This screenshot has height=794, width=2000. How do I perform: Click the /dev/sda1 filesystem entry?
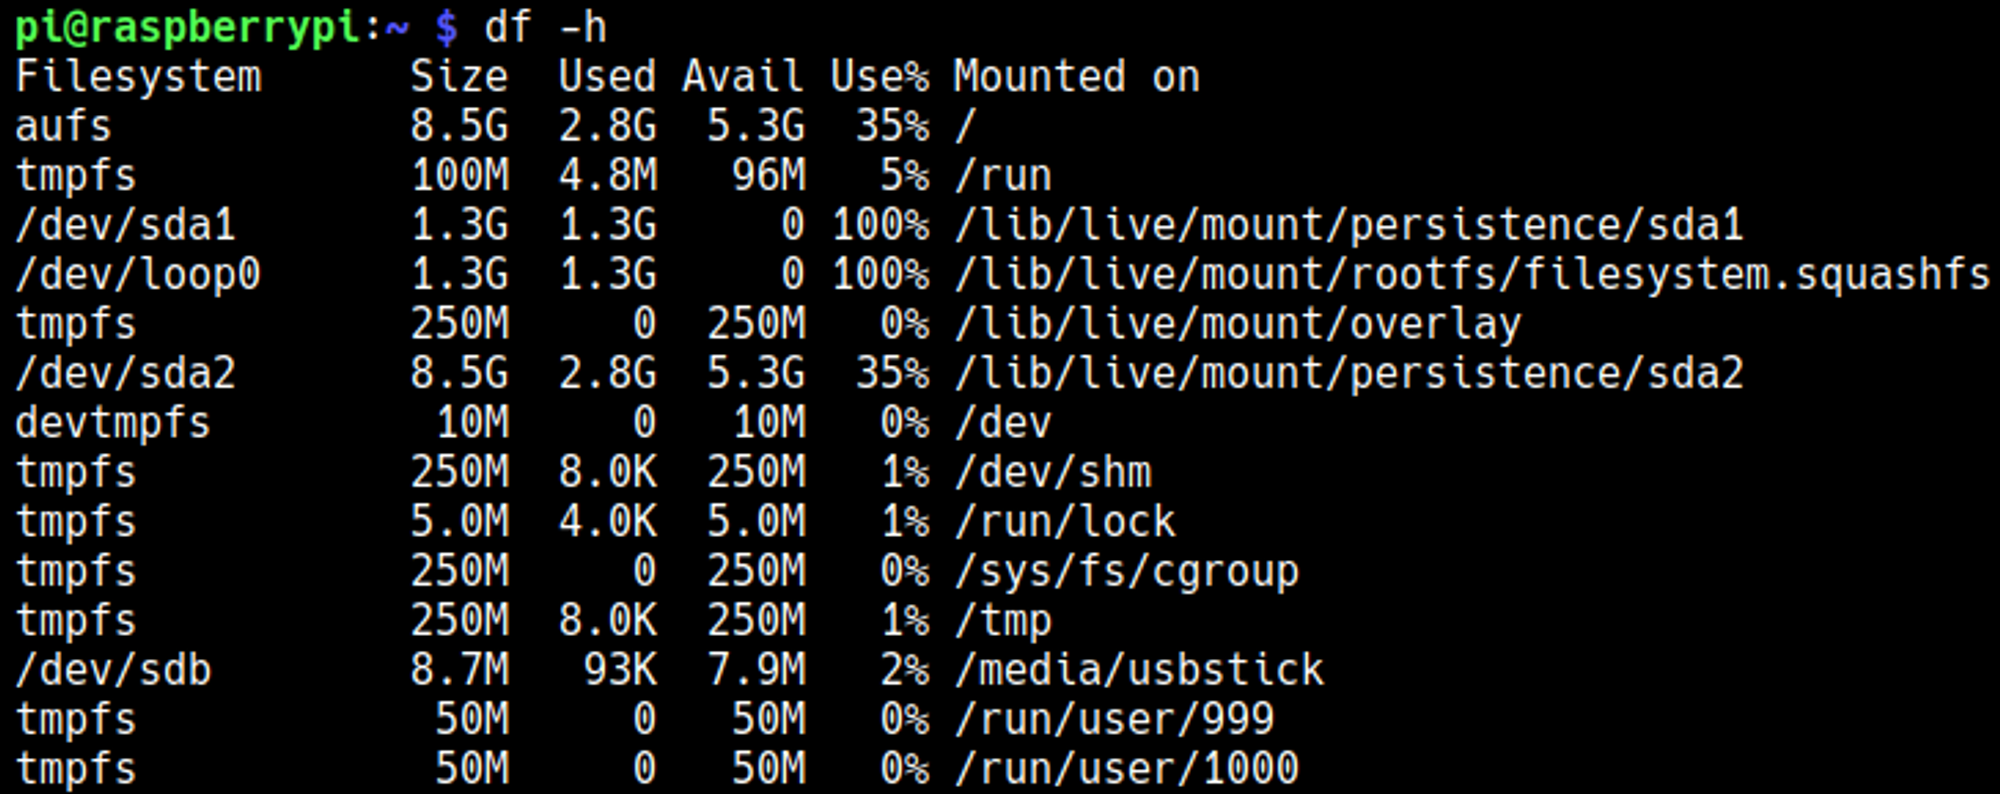tap(125, 225)
